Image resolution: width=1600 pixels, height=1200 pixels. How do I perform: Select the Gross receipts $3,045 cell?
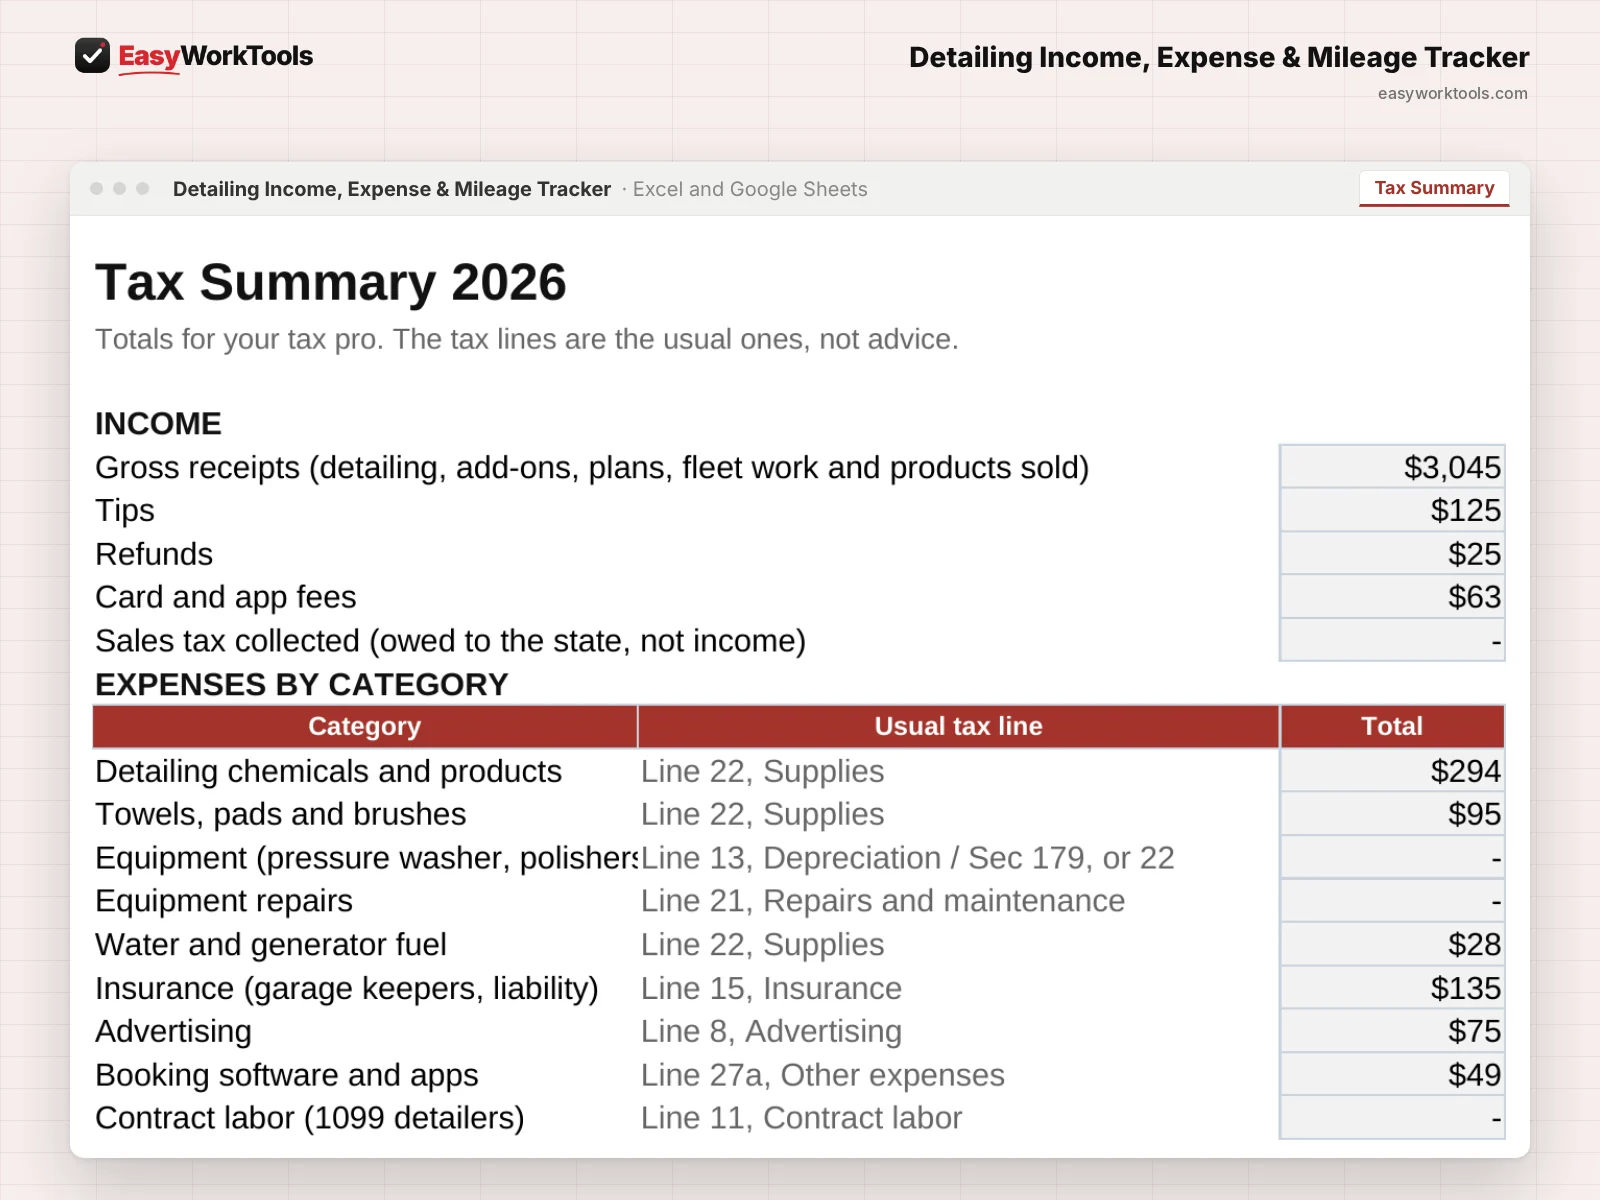click(1392, 467)
